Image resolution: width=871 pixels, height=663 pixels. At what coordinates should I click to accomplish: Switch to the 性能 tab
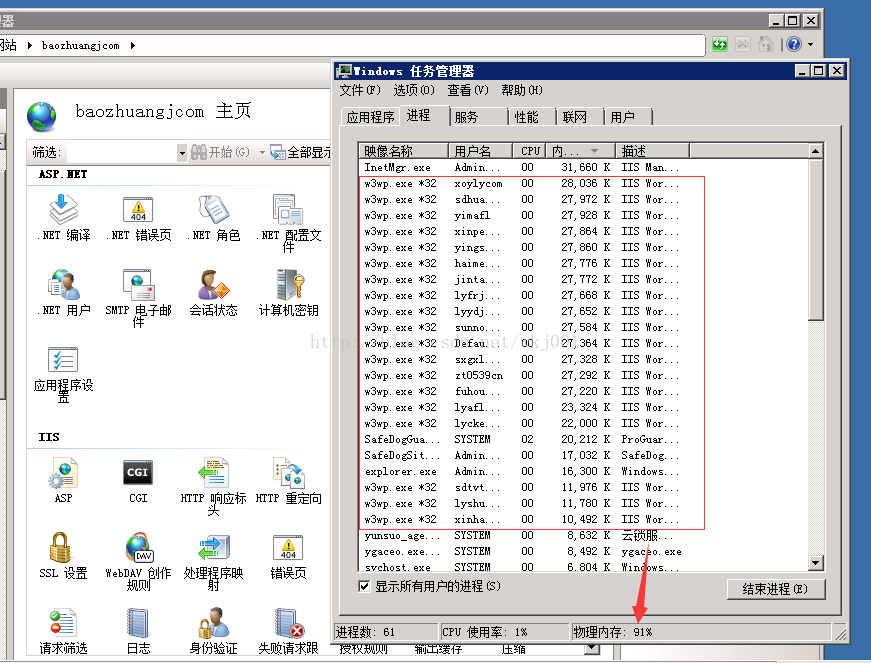pos(532,117)
